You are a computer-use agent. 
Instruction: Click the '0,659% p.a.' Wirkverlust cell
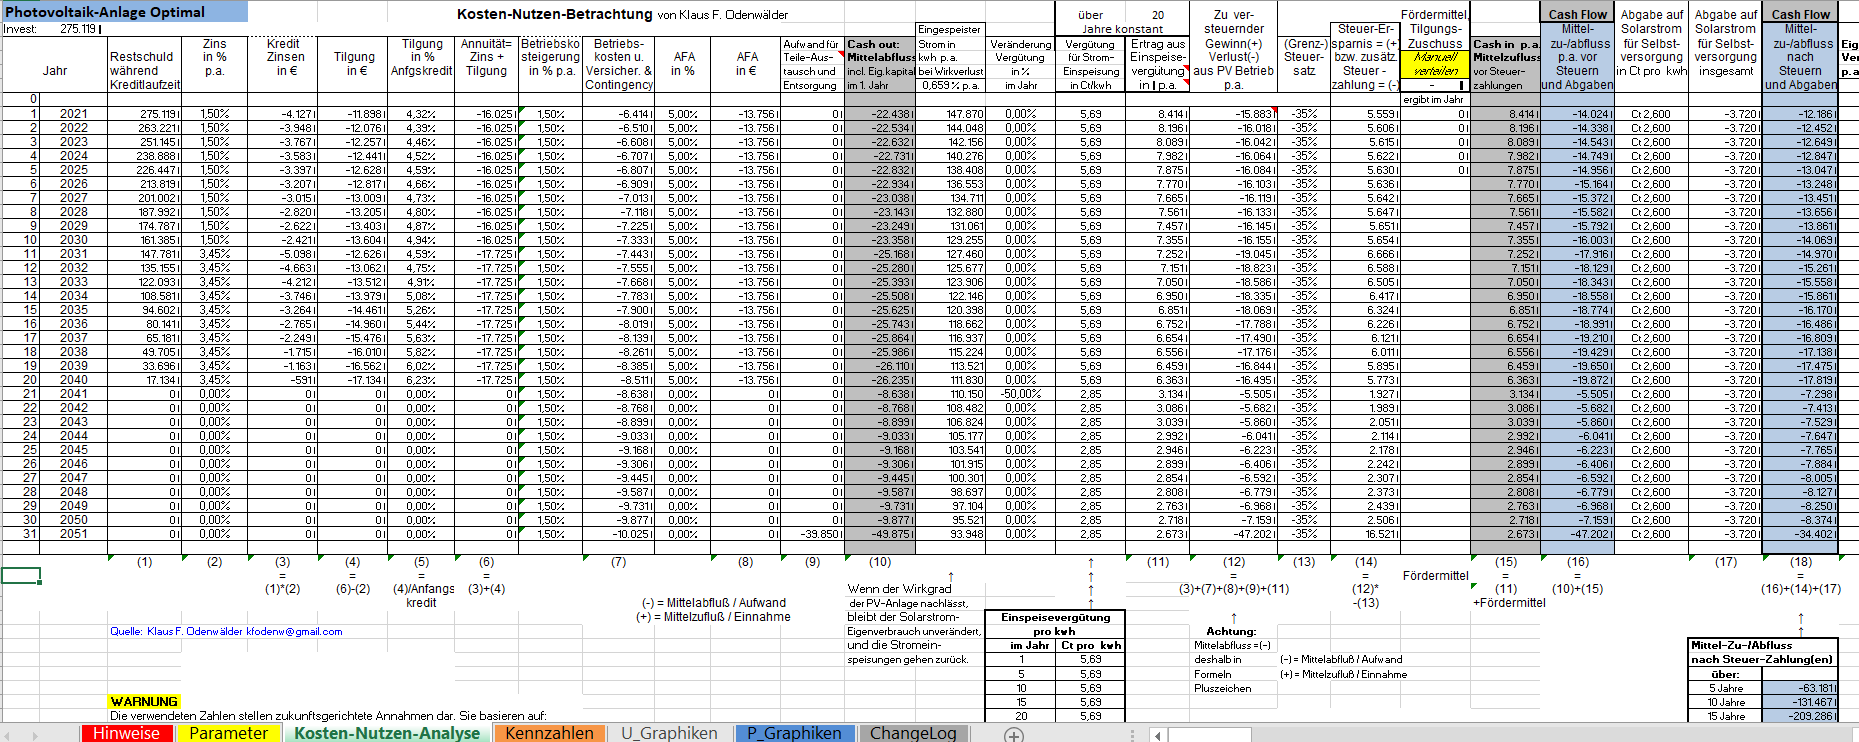coord(950,85)
